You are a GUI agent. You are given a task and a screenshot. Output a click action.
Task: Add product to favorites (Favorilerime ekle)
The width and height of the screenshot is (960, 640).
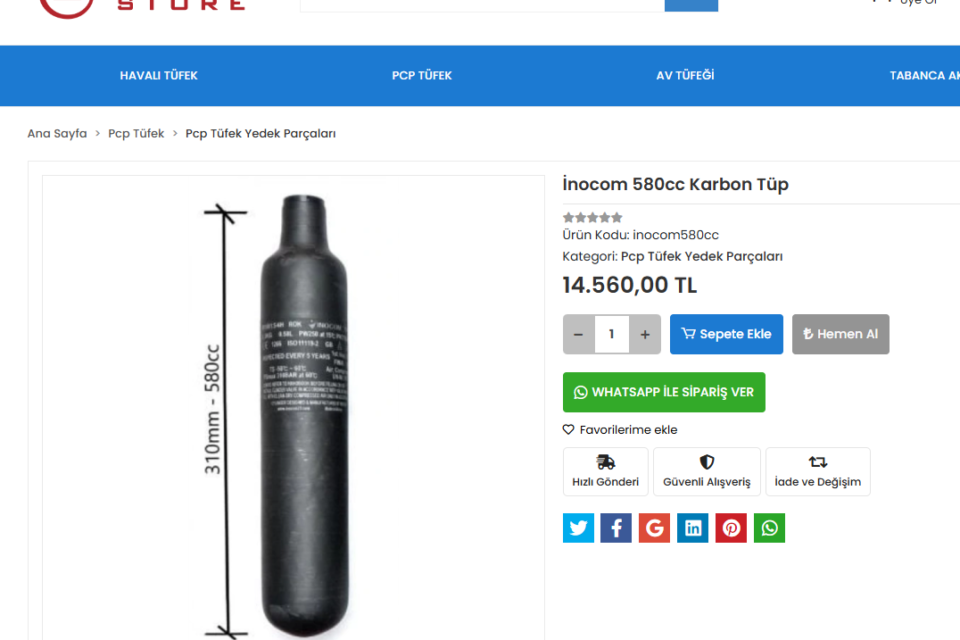[620, 430]
